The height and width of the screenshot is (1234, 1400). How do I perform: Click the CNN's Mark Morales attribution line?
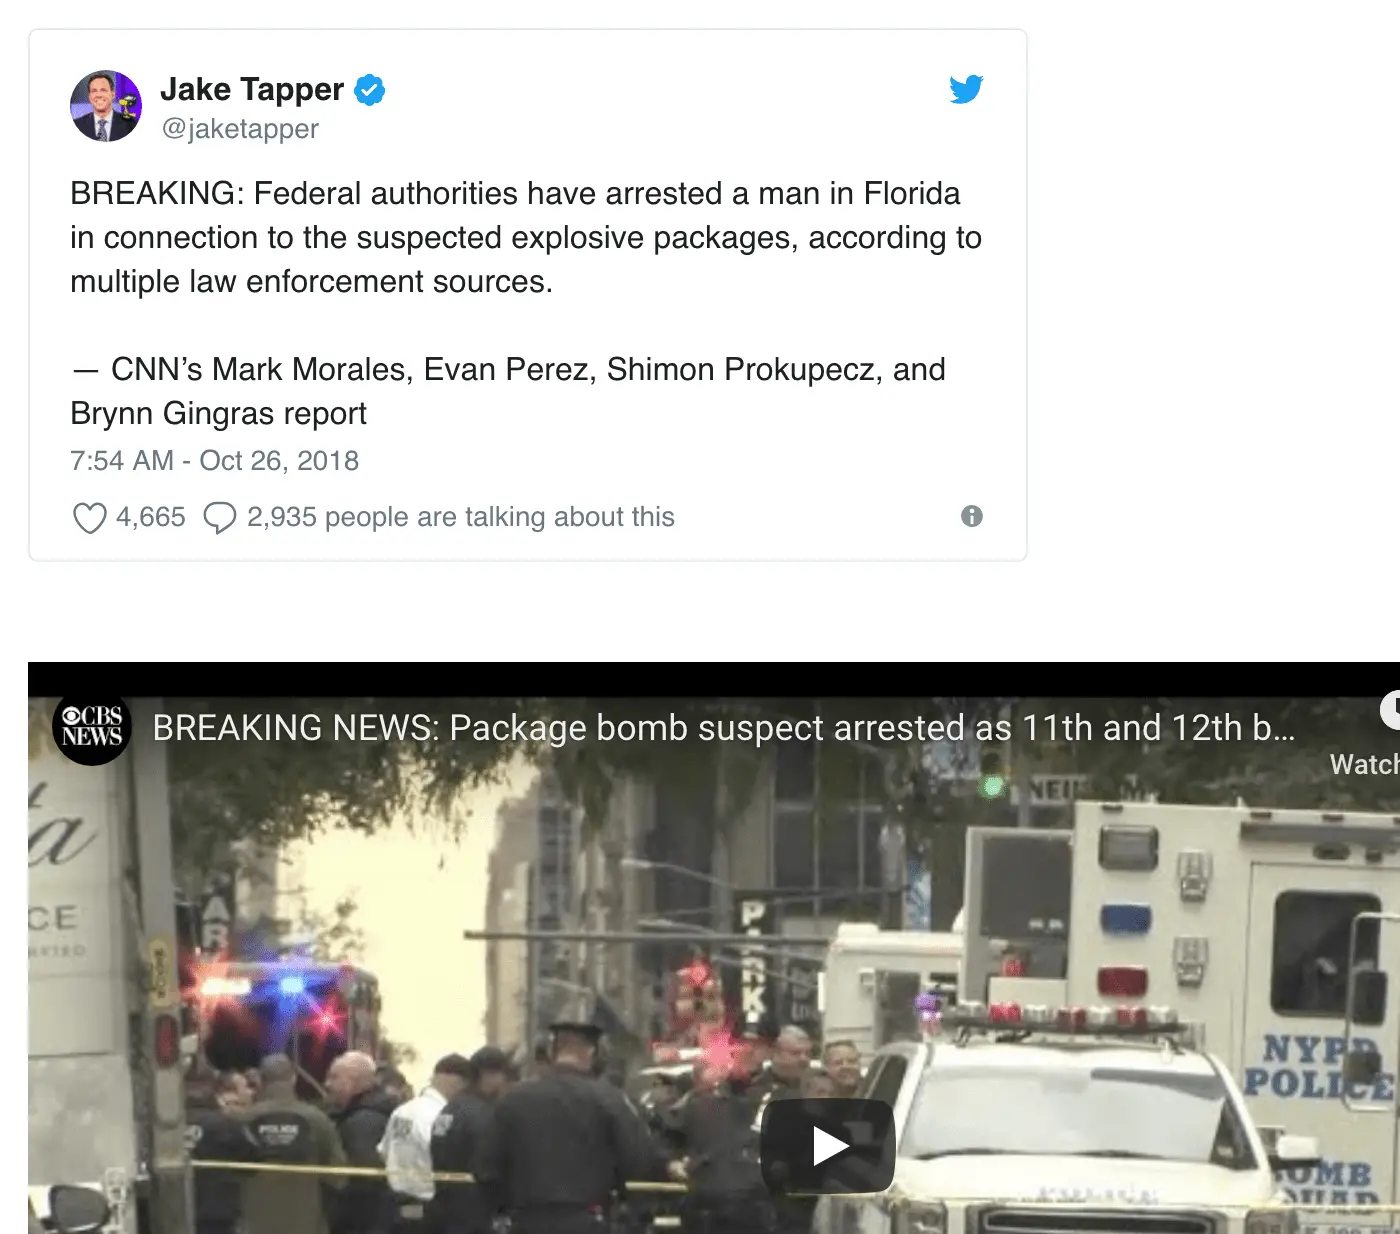tap(508, 391)
